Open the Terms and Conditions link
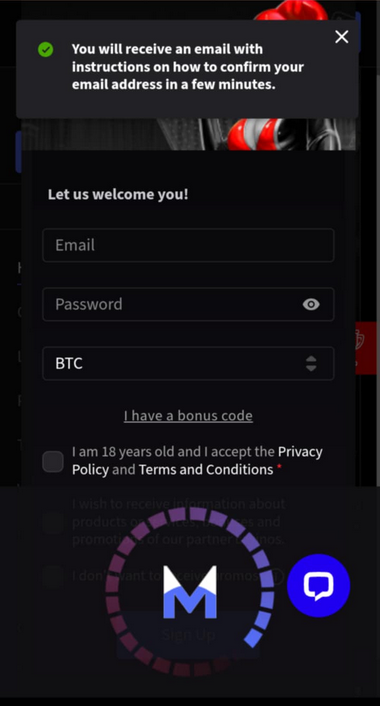 206,470
